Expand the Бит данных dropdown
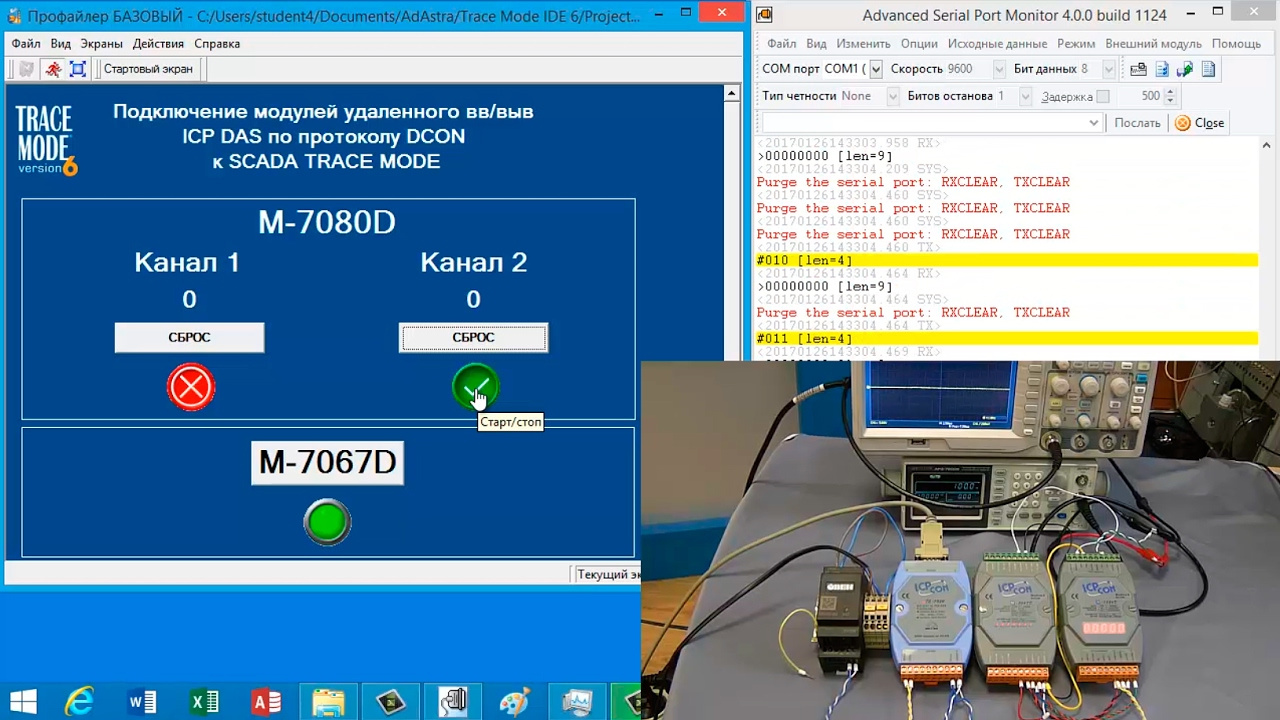Screen dimensions: 1280x720 pos(1108,69)
